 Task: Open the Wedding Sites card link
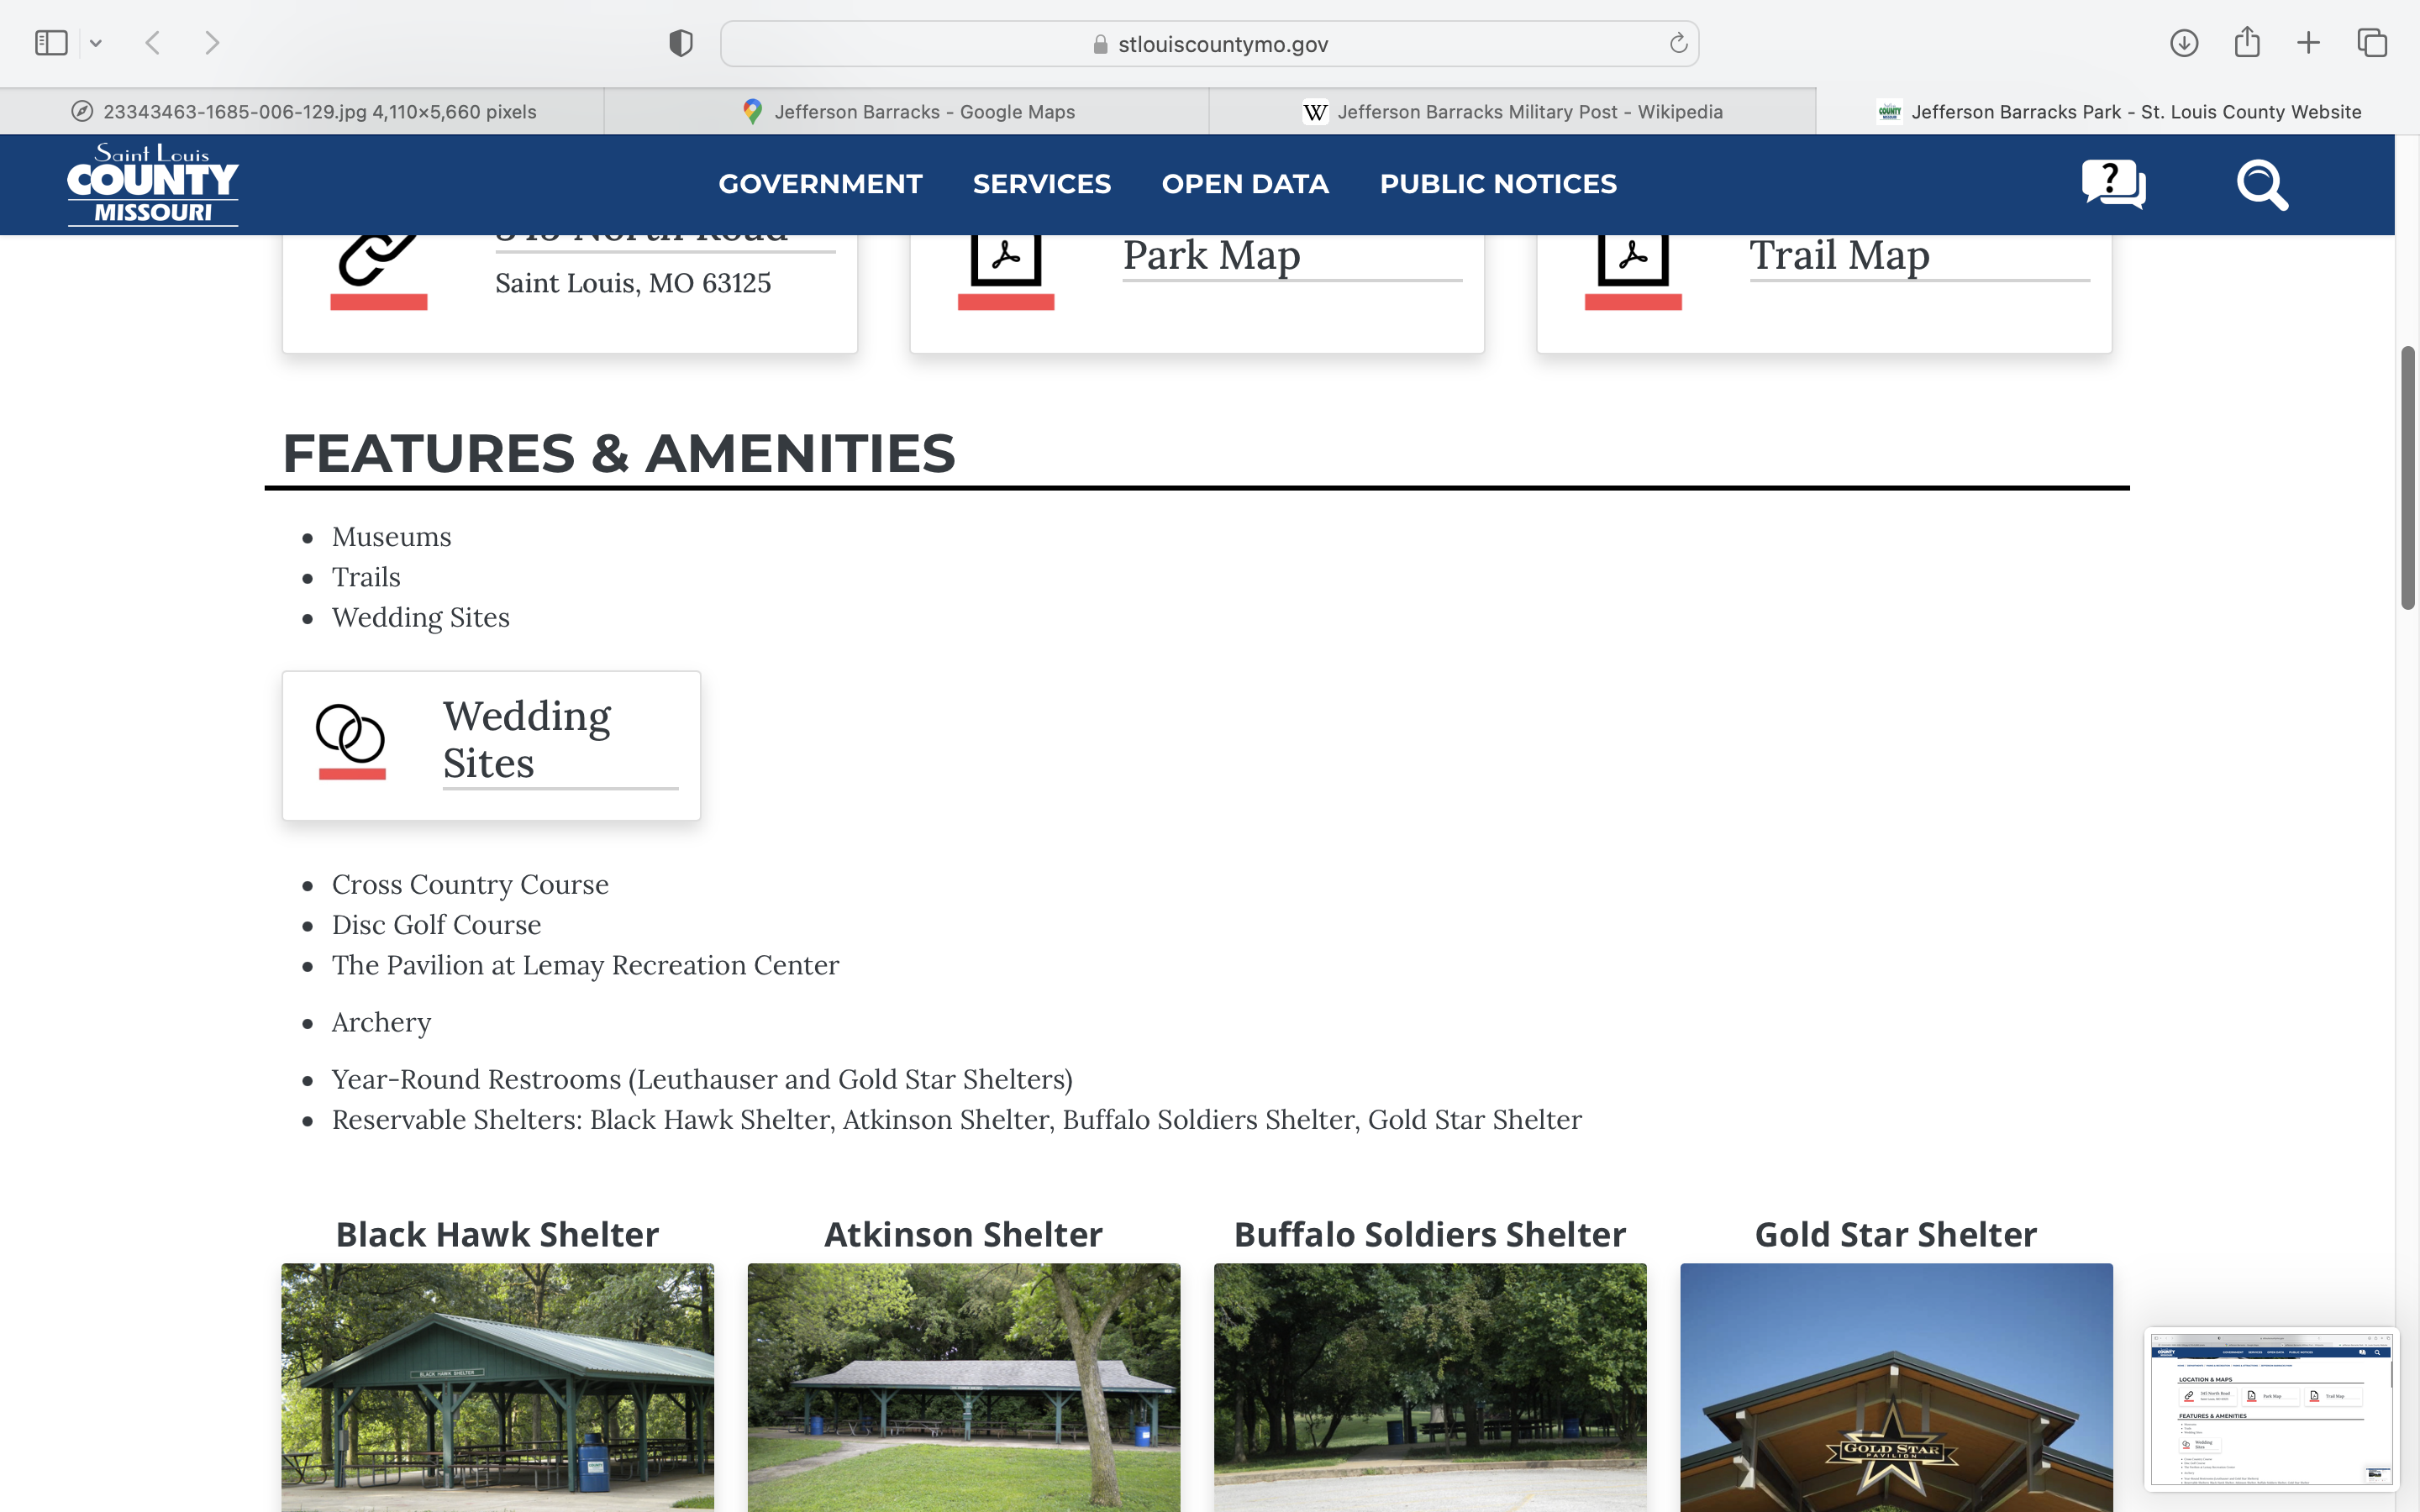(x=527, y=740)
